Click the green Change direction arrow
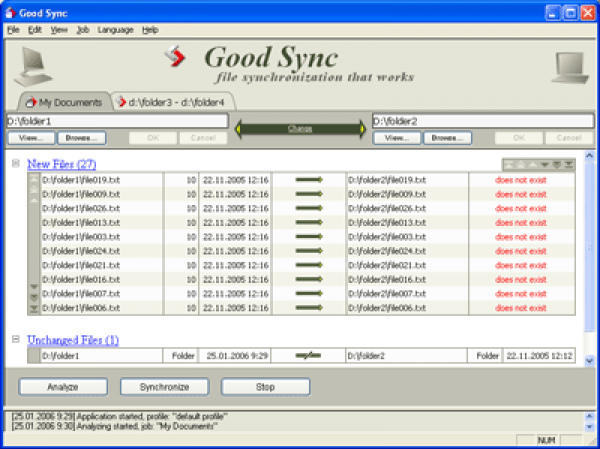This screenshot has height=449, width=600. click(300, 128)
